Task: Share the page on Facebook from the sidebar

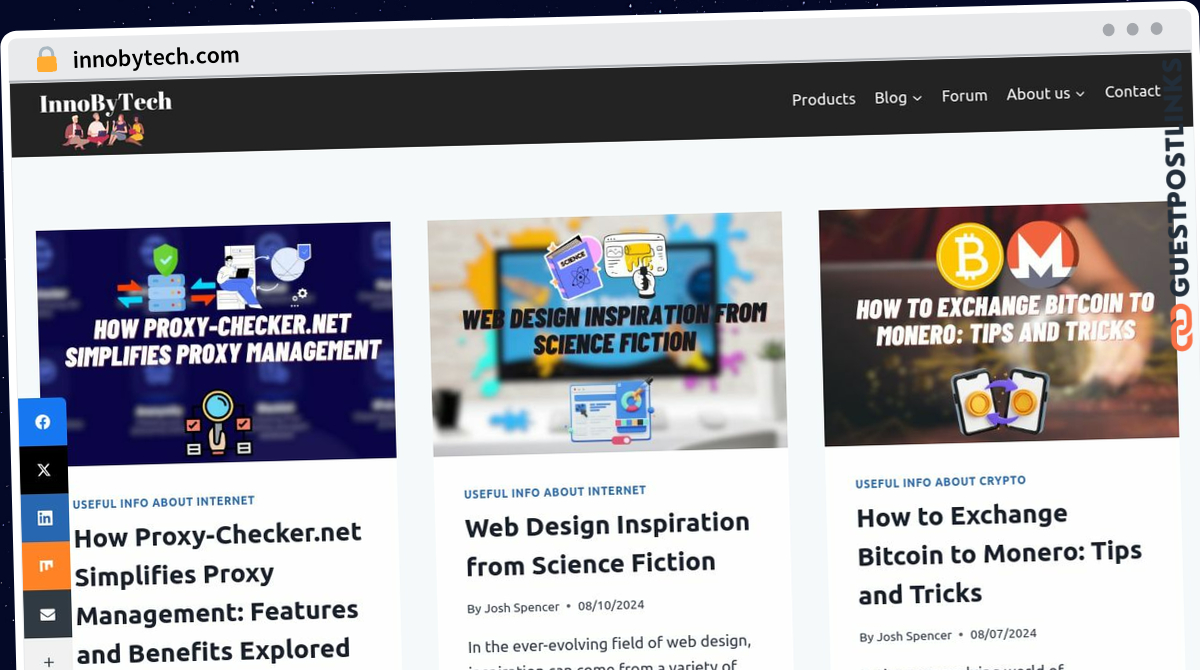Action: 43,422
